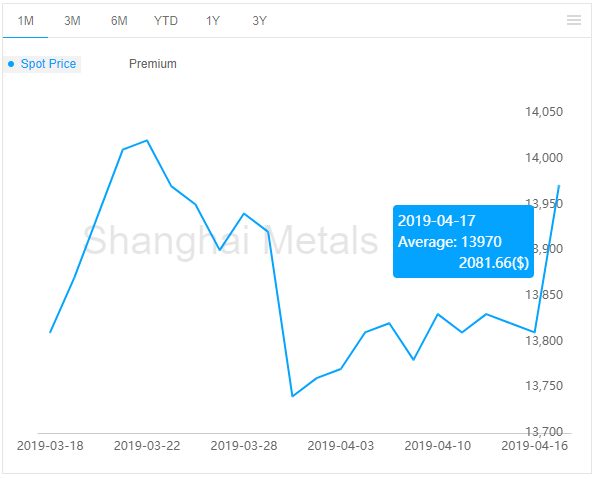Toggle the Premium series legend
Image resolution: width=597 pixels, height=479 pixels.
click(x=153, y=64)
